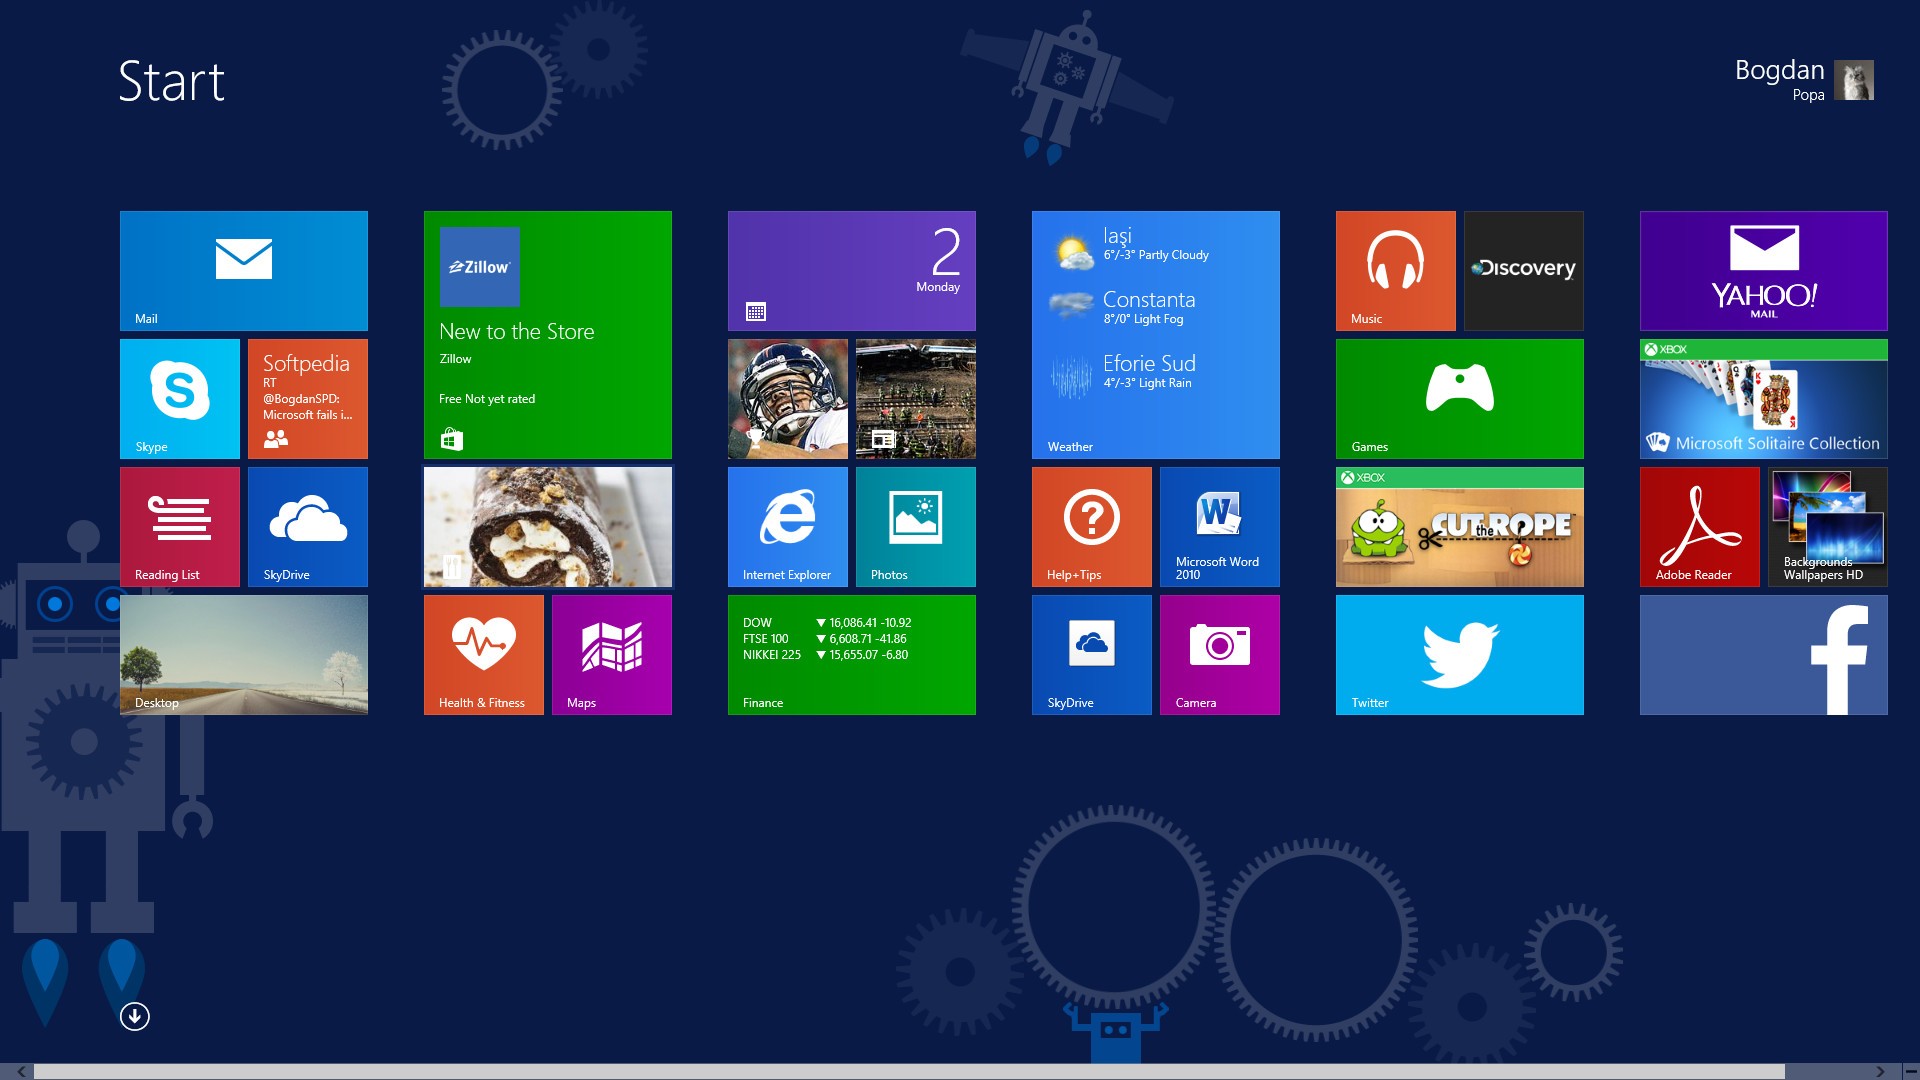Open the Weather tile showing Iaşi forecast
1920x1080 pixels.
click(x=1155, y=335)
